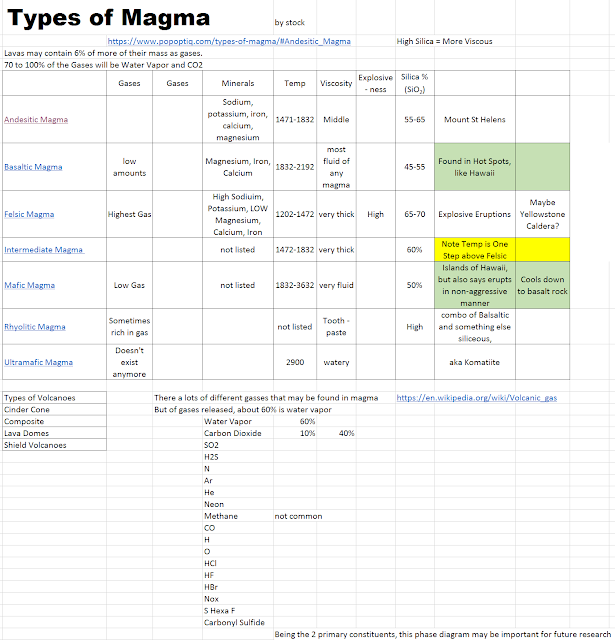Click the Temp column header cell

pyautogui.click(x=295, y=83)
